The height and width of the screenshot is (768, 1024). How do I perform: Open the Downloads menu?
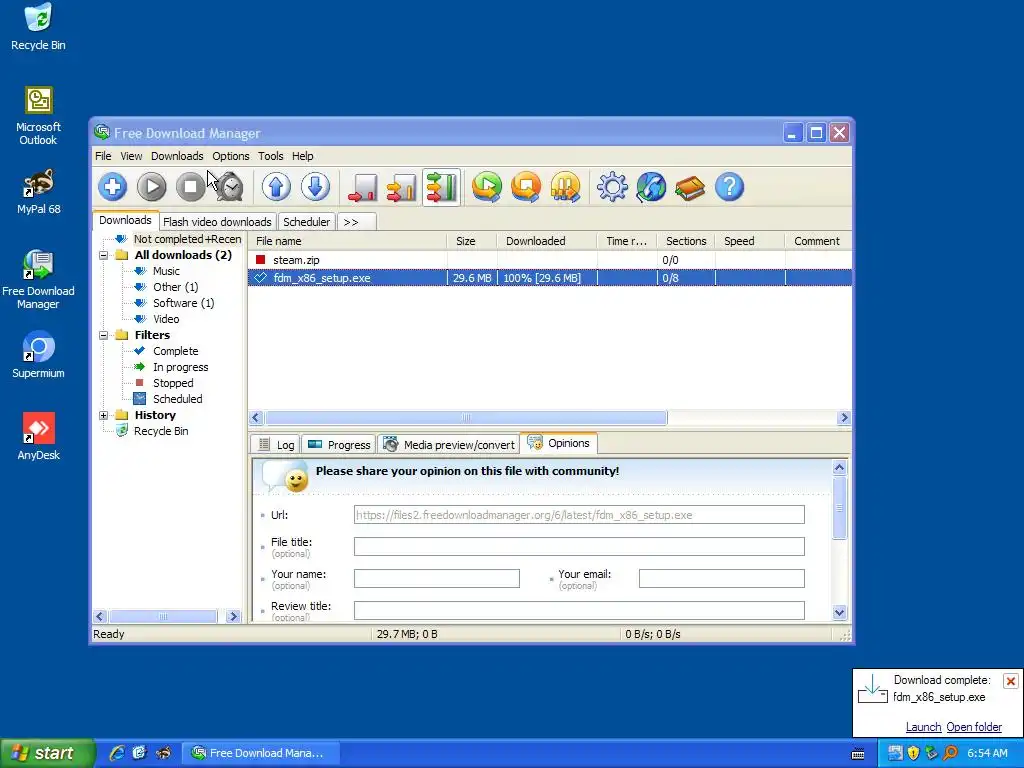pos(177,156)
